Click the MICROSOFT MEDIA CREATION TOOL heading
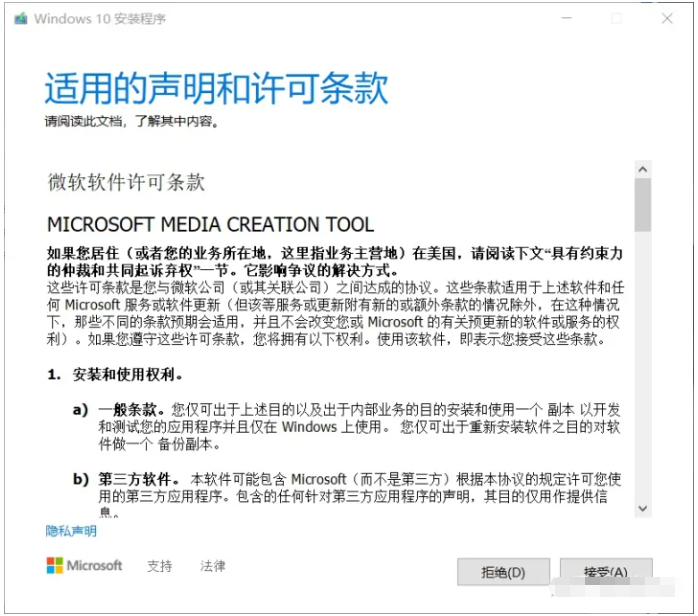The width and height of the screenshot is (698, 616). pyautogui.click(x=211, y=224)
